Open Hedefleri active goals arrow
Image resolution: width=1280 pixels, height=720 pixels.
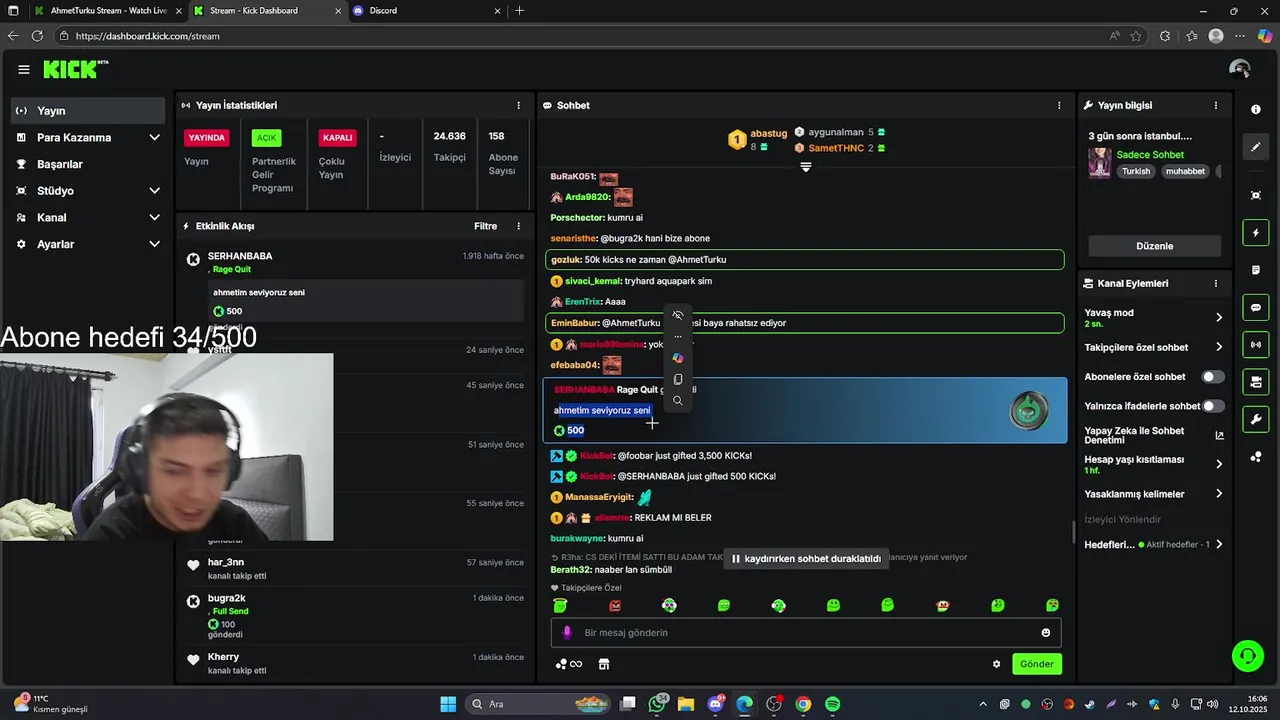(x=1219, y=545)
